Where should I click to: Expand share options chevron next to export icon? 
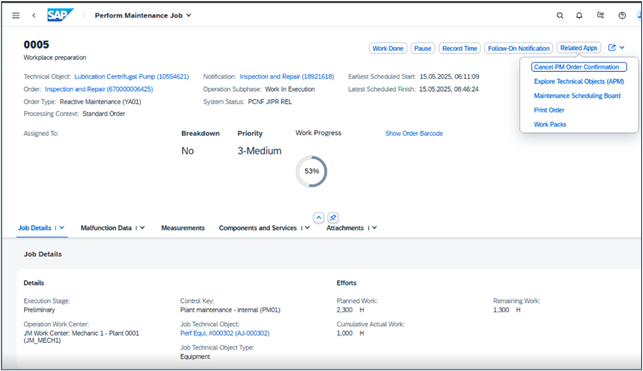tap(622, 48)
